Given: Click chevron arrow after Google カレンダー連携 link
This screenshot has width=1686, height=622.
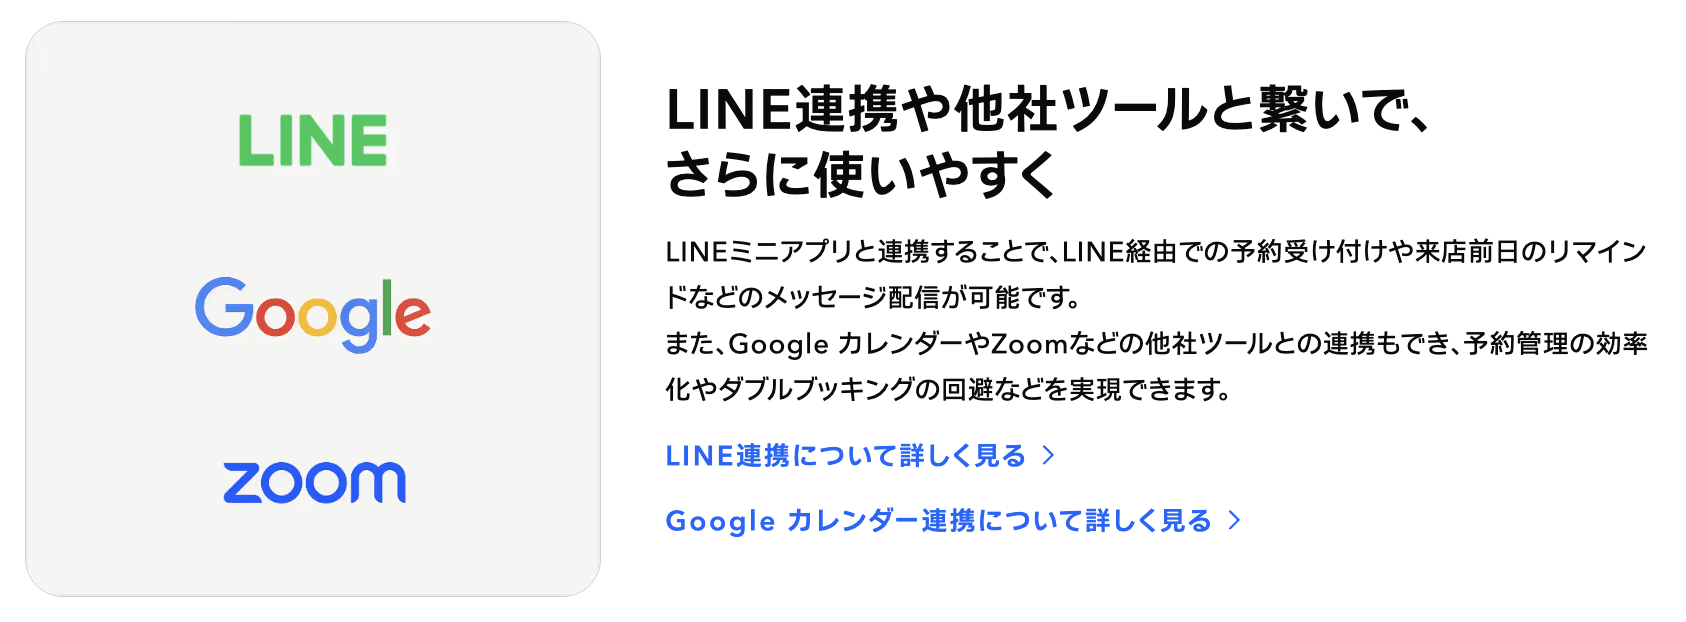Looking at the screenshot, I should [1234, 521].
